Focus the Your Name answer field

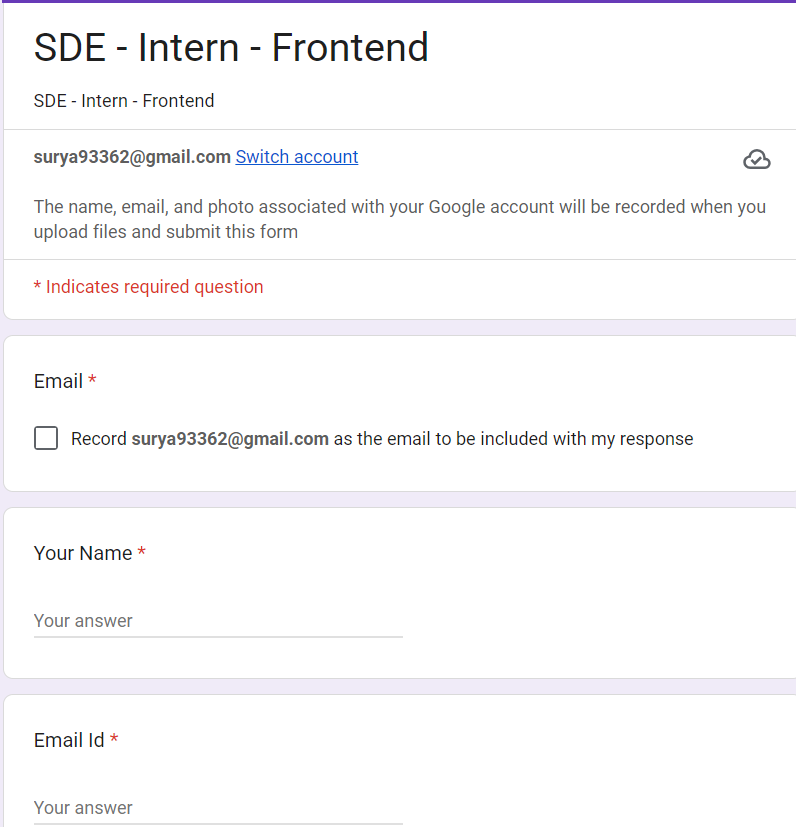click(218, 621)
